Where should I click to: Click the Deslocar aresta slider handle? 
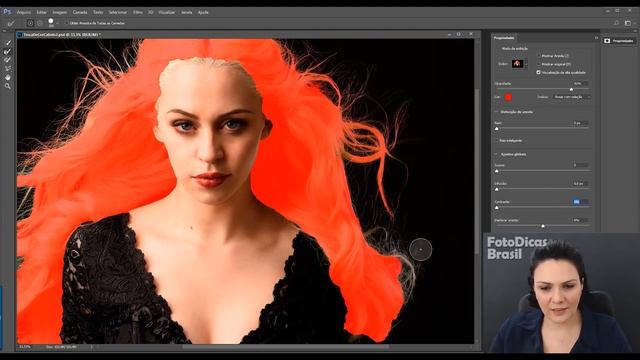click(x=543, y=226)
